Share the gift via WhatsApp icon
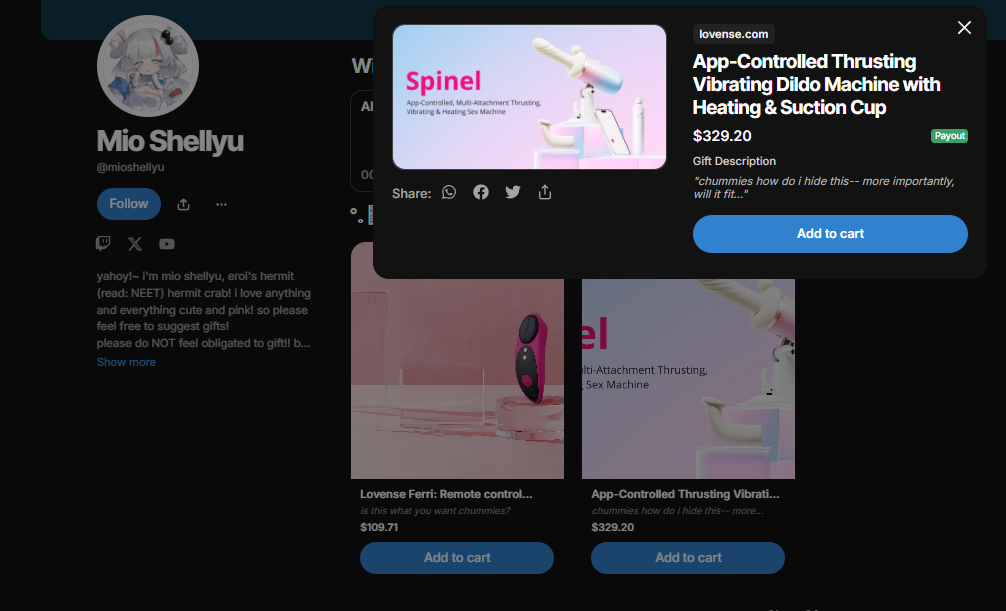This screenshot has height=611, width=1006. (x=448, y=193)
